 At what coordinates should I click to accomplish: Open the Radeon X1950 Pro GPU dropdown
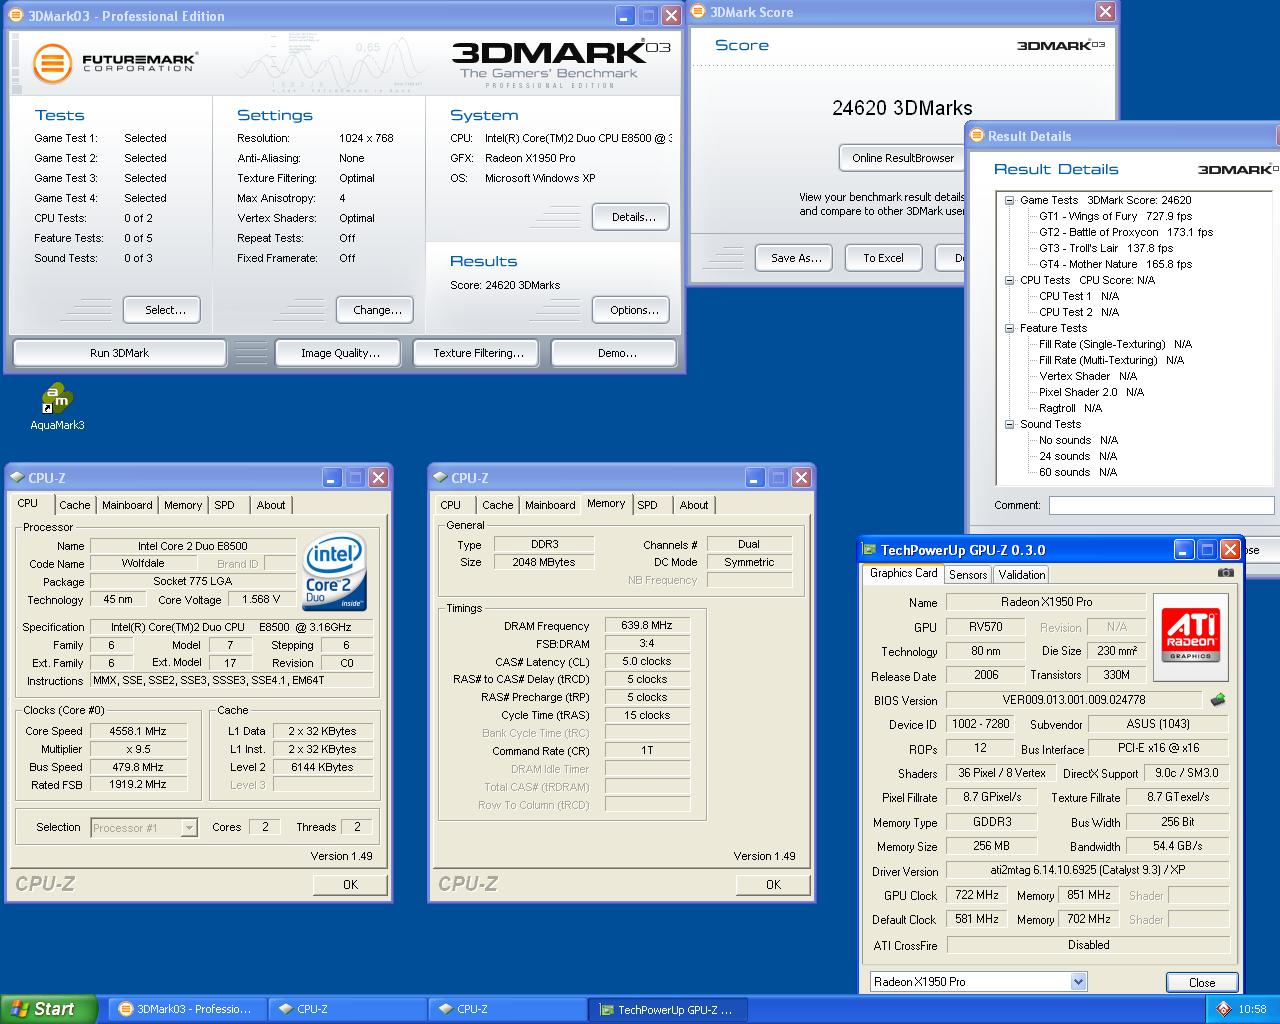1078,981
